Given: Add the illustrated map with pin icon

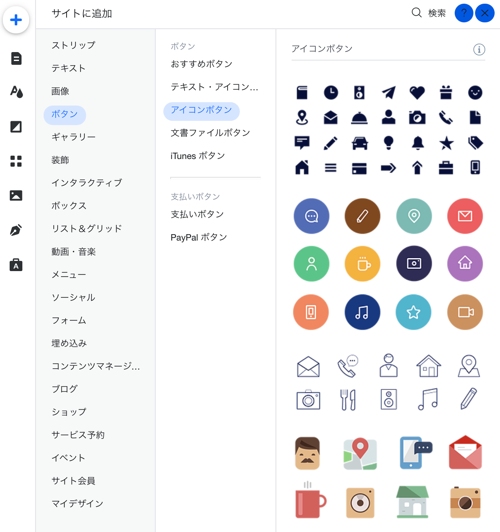Looking at the screenshot, I should click(x=360, y=454).
